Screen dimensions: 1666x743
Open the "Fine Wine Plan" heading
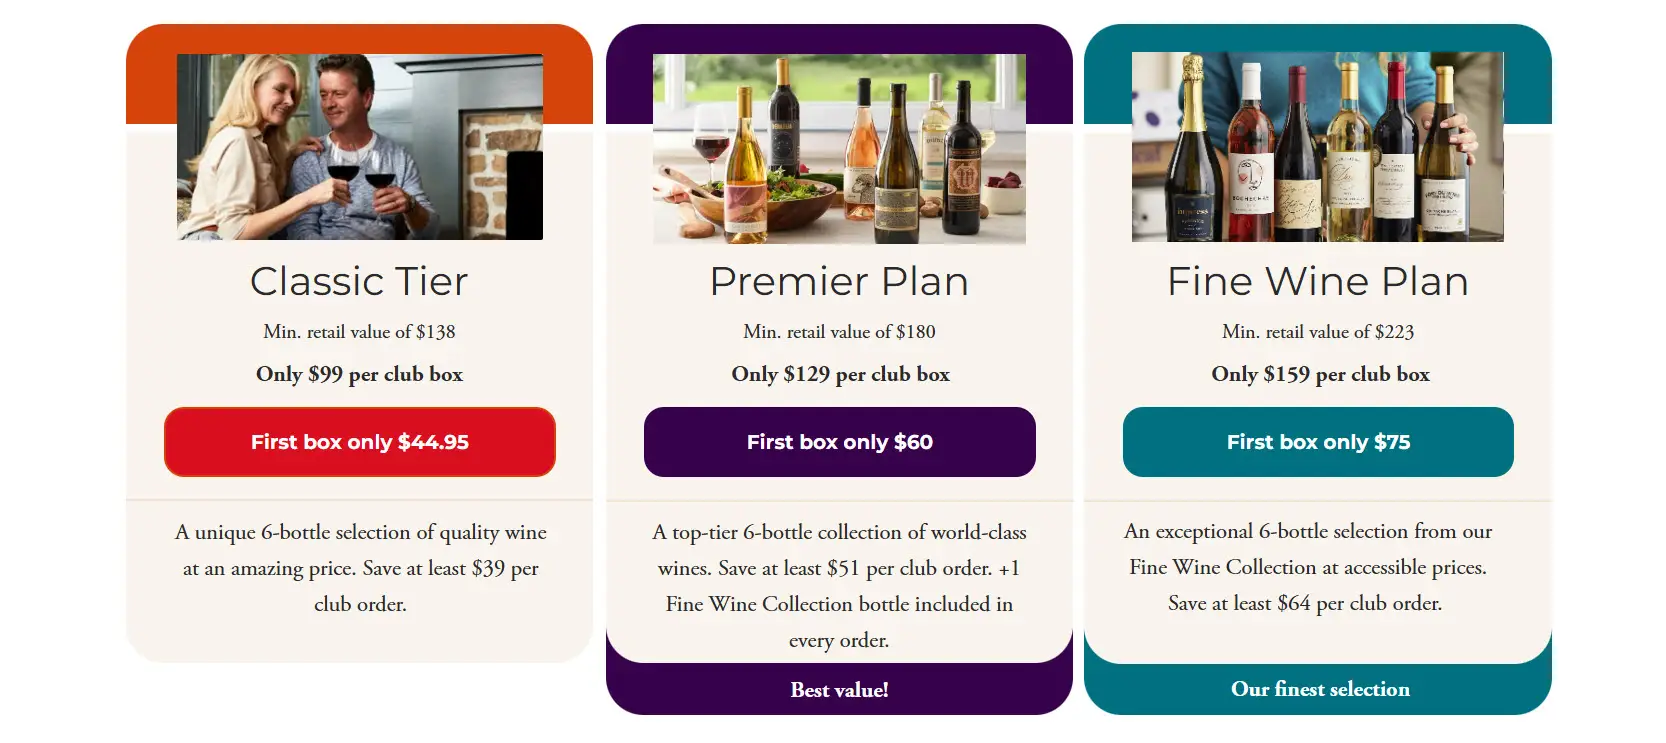tap(1318, 282)
